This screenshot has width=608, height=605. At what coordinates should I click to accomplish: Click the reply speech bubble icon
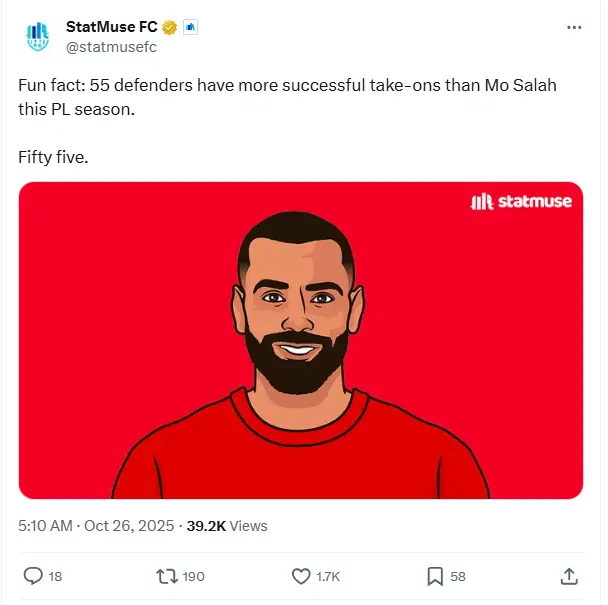point(33,576)
